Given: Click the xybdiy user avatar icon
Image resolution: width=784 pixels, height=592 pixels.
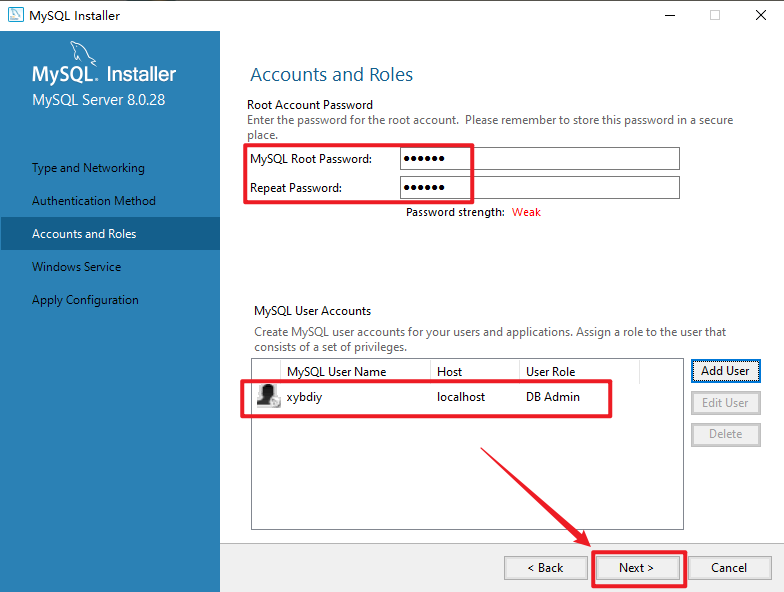Looking at the screenshot, I should [x=268, y=396].
